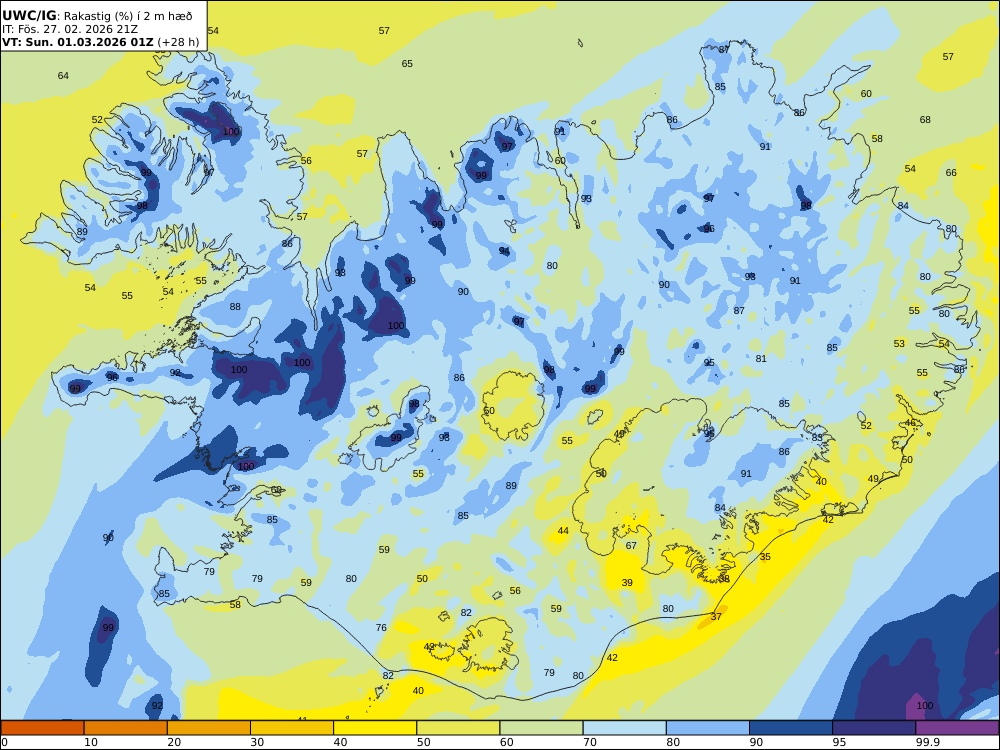
Task: Click the map value '64'
Action: [x=63, y=76]
